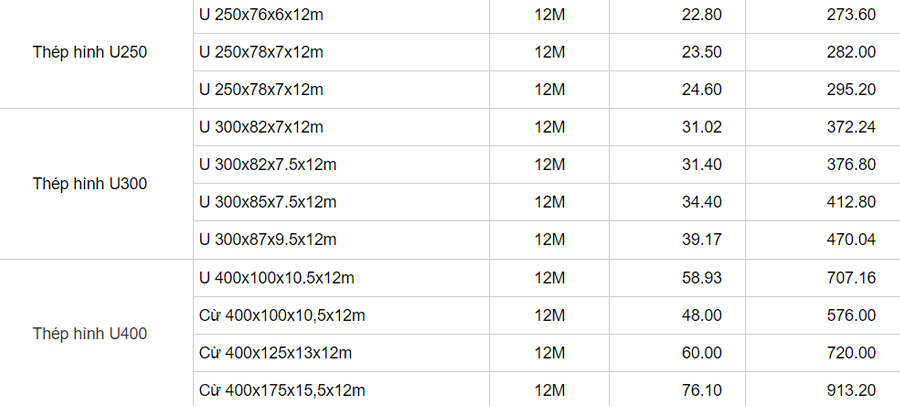Image resolution: width=900 pixels, height=406 pixels.
Task: Click the Thép hình U400 category cell
Action: (x=90, y=333)
